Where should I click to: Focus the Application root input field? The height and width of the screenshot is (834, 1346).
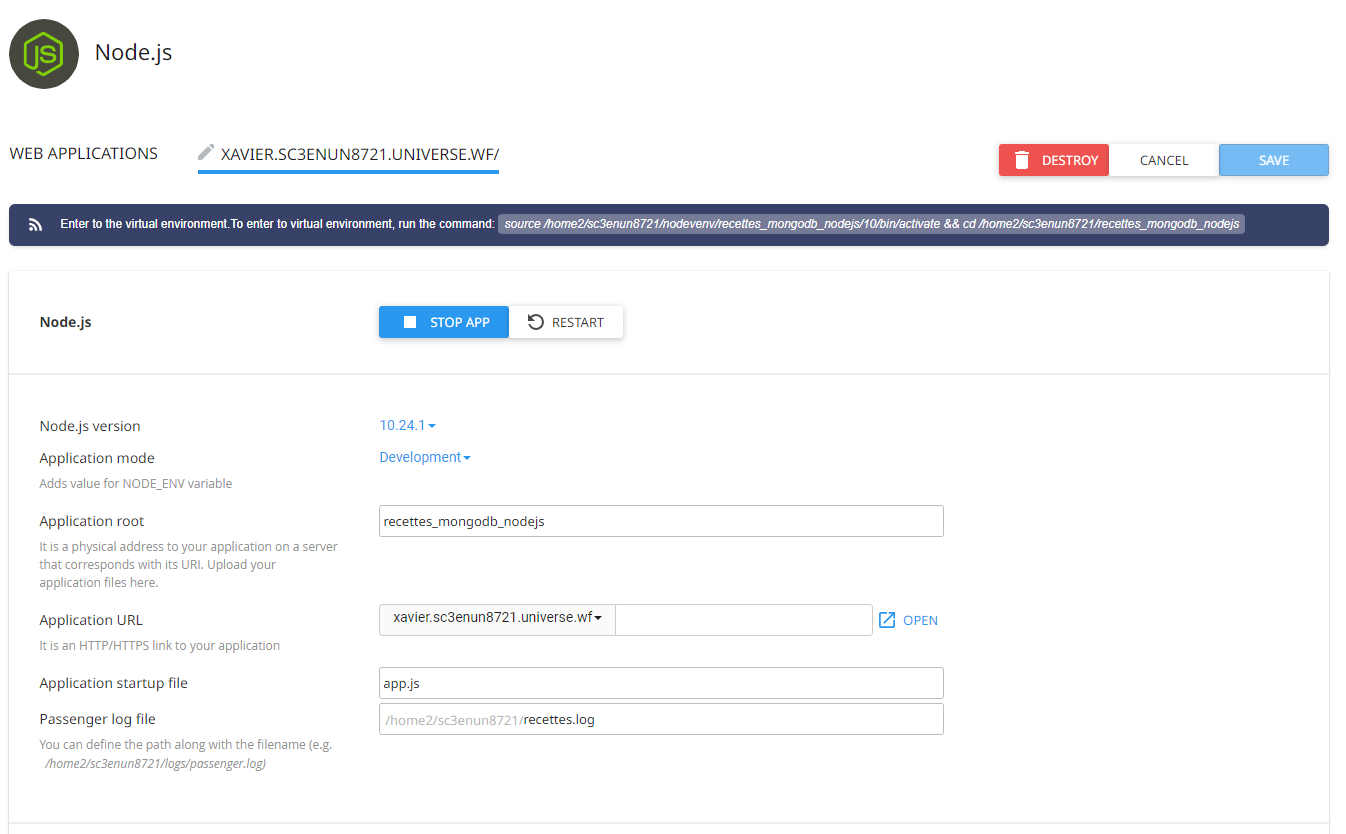(x=660, y=521)
